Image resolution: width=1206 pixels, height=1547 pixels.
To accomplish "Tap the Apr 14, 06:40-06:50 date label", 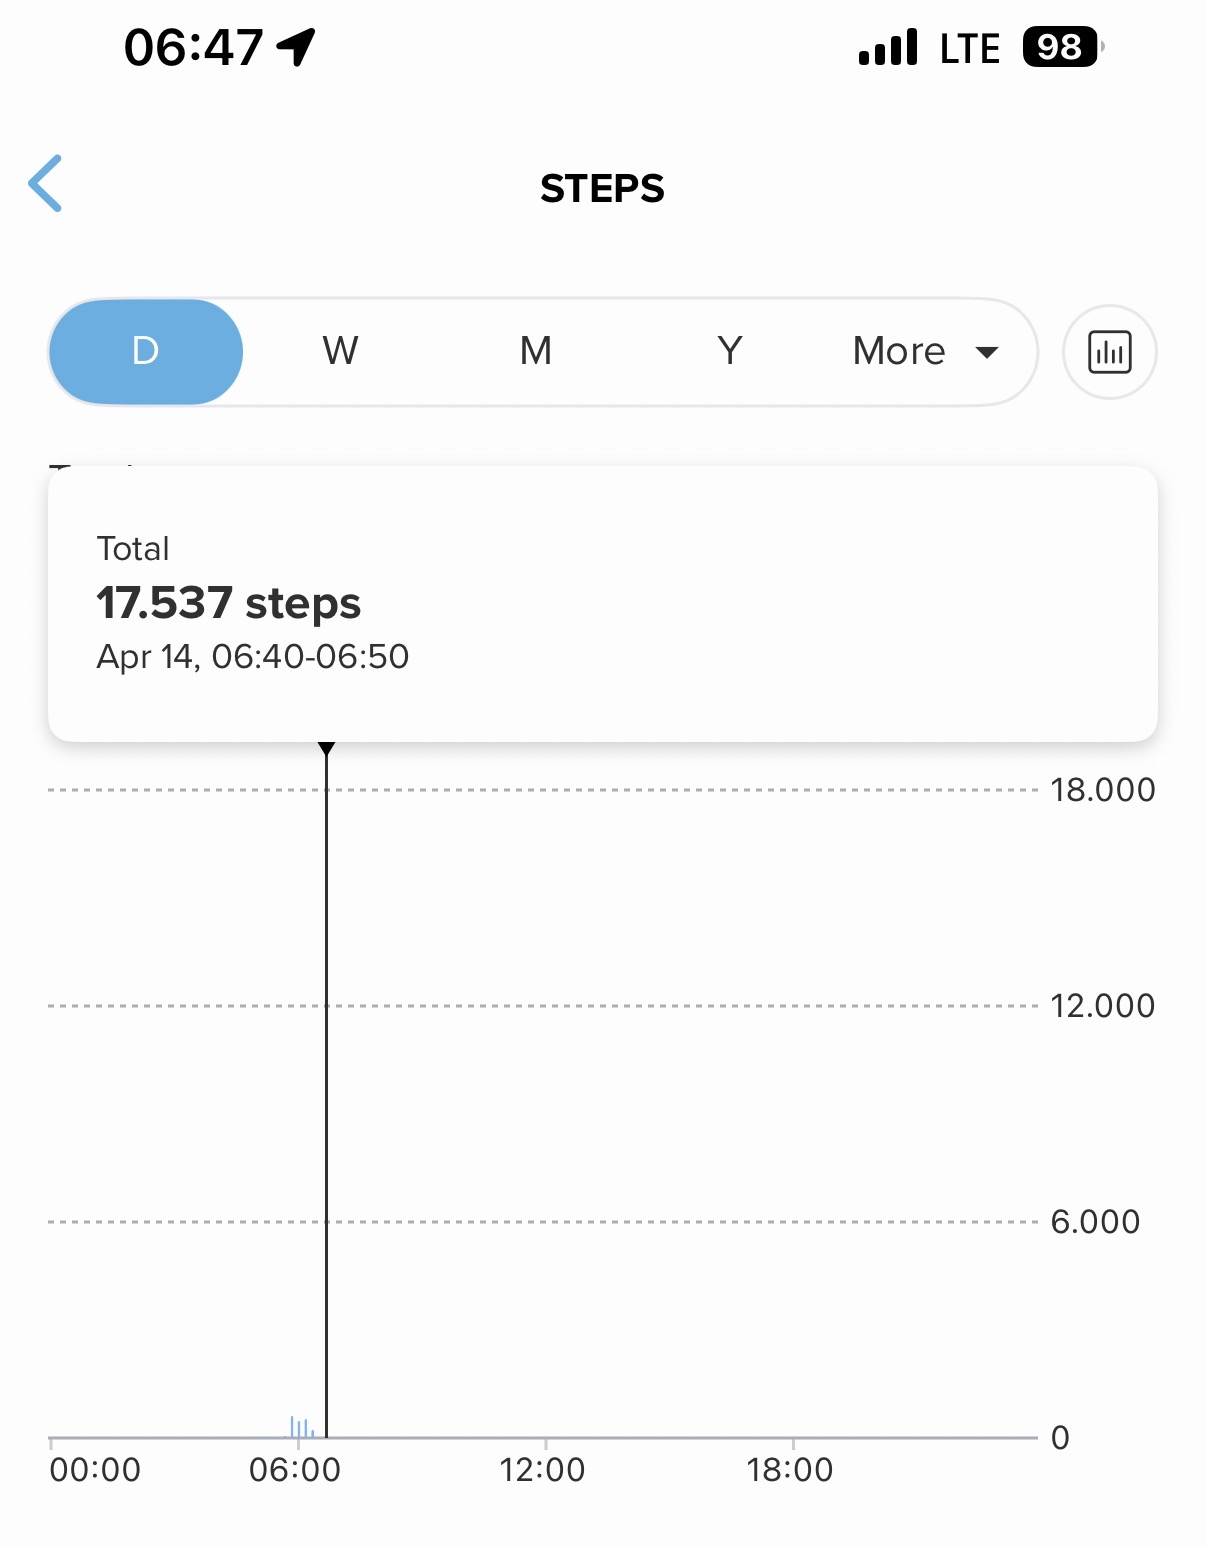I will [252, 657].
